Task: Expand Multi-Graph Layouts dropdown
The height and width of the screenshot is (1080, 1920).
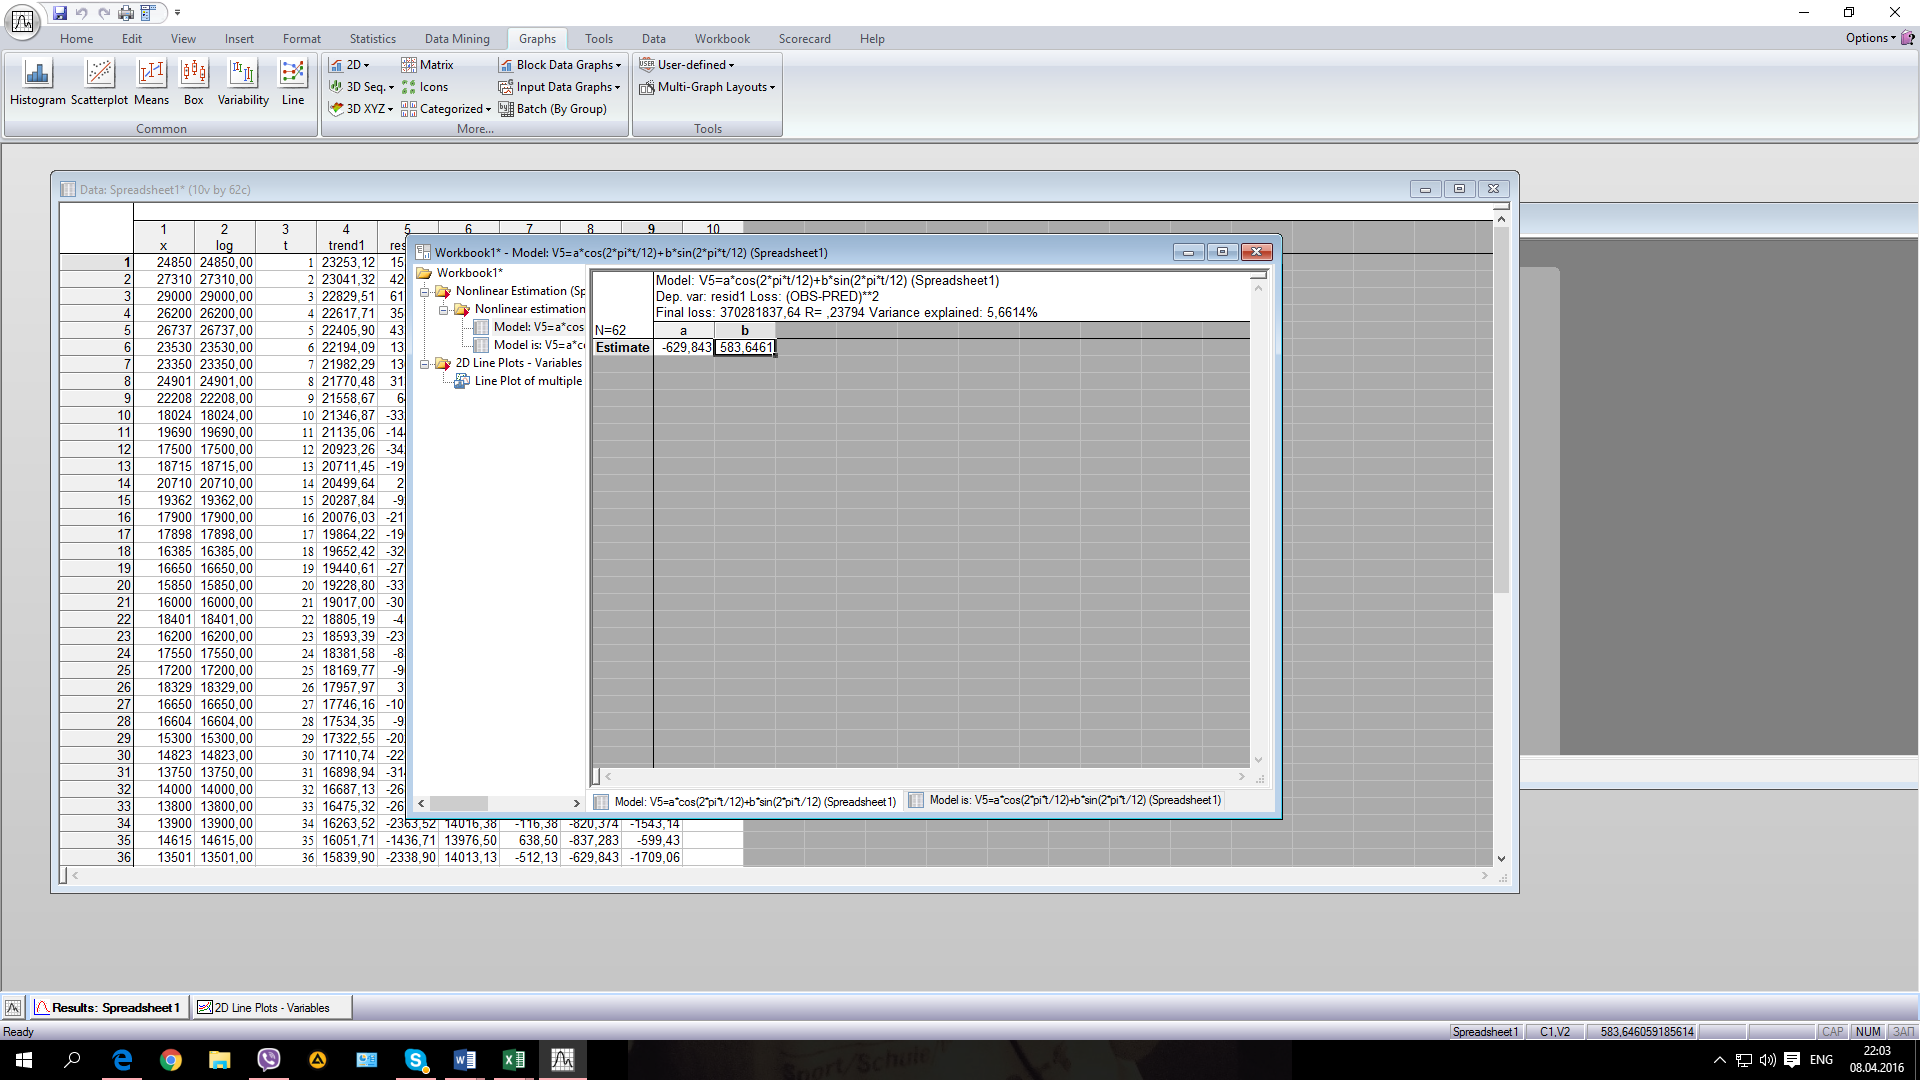Action: point(707,87)
